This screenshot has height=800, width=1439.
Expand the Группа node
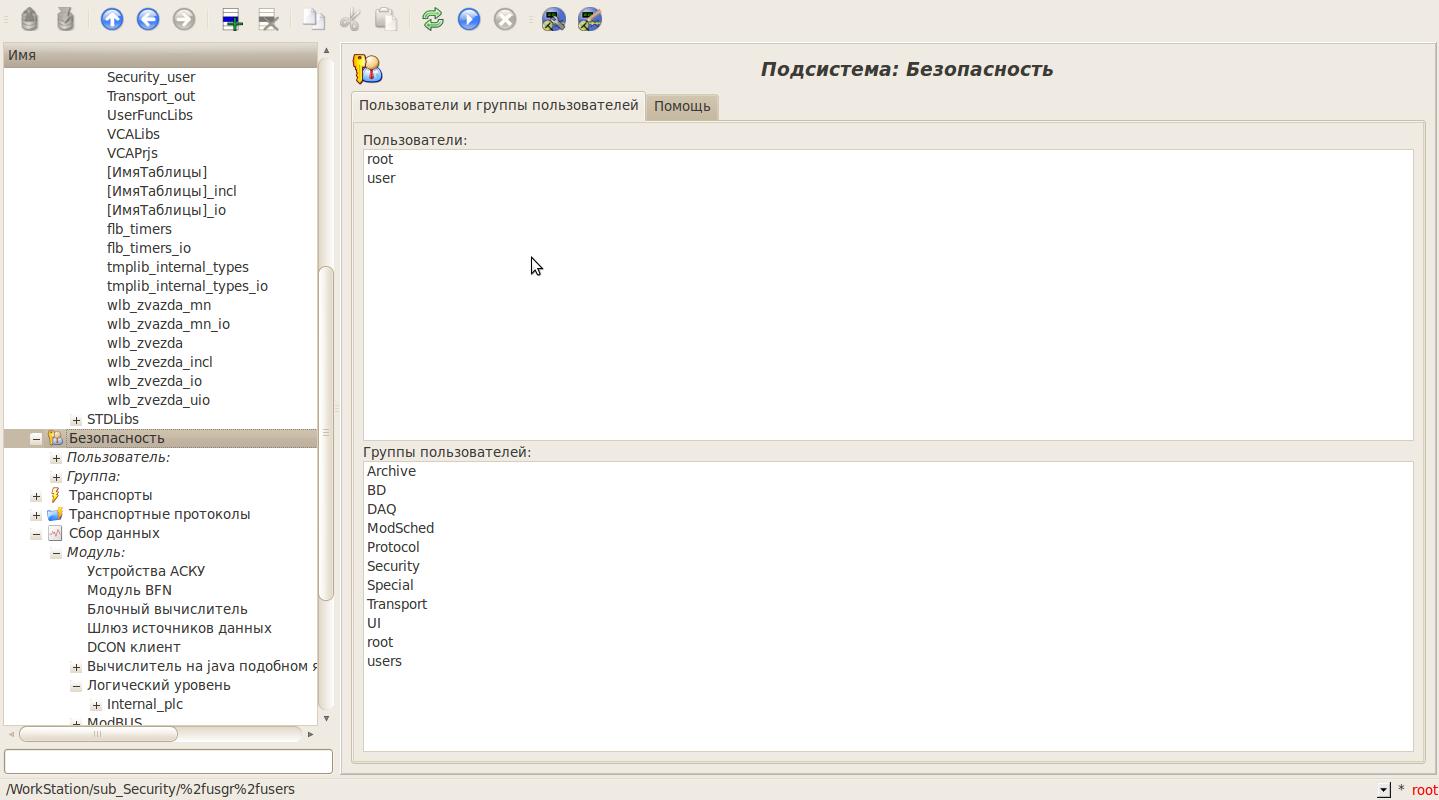click(56, 477)
